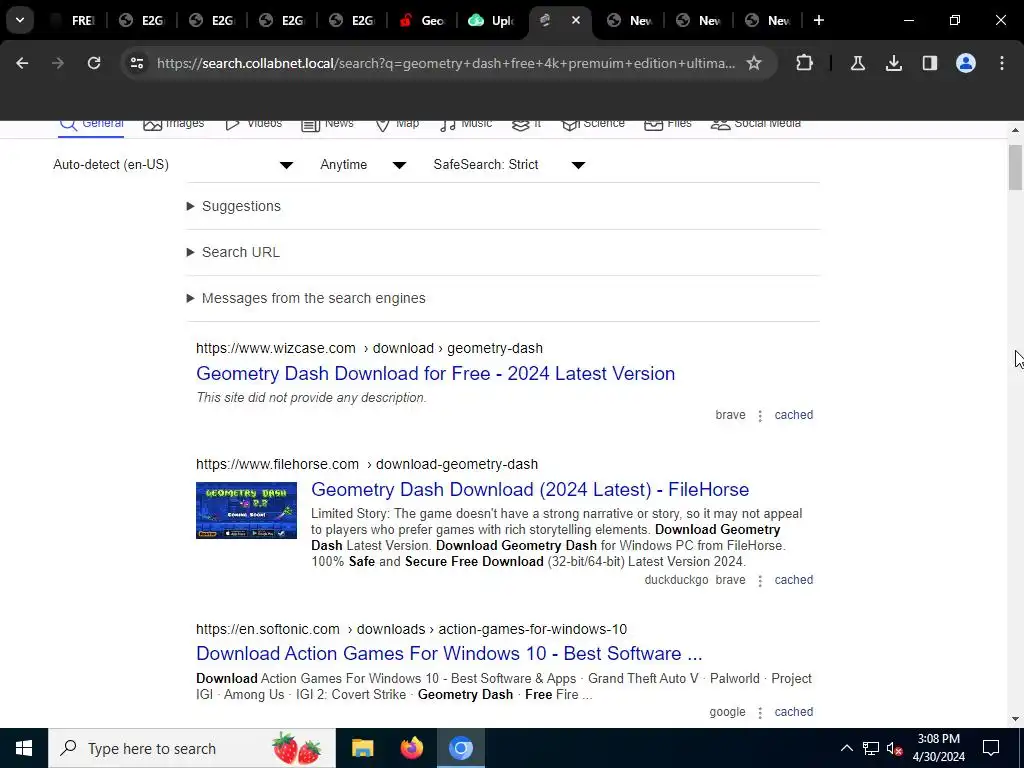Open options dots for Softonic result

760,712
